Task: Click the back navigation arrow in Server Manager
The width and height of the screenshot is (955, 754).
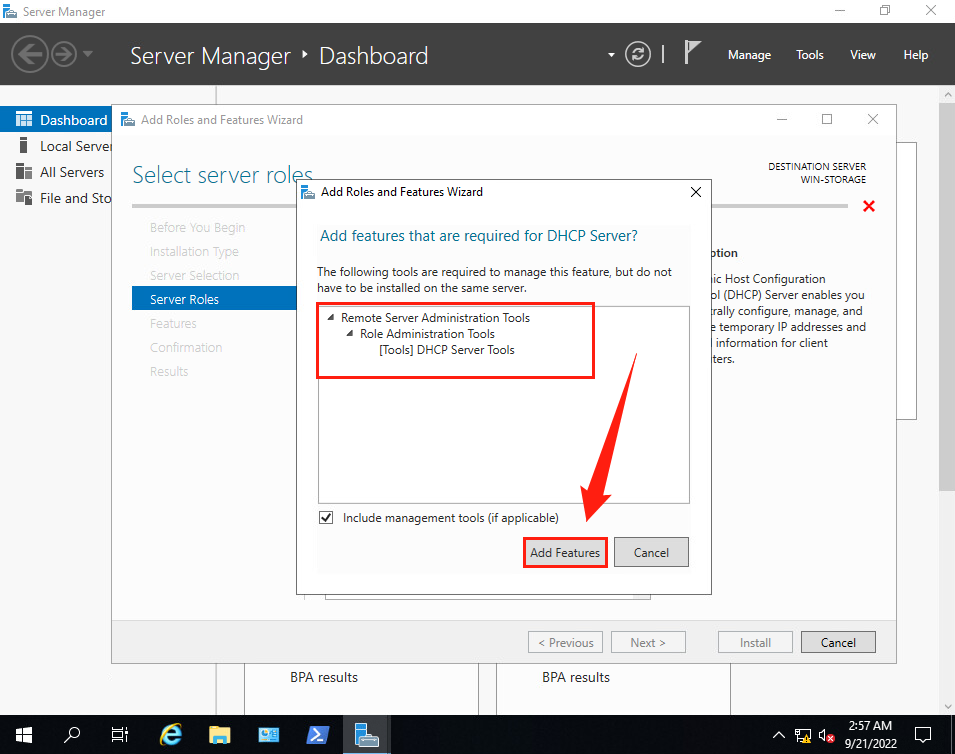Action: 29,54
